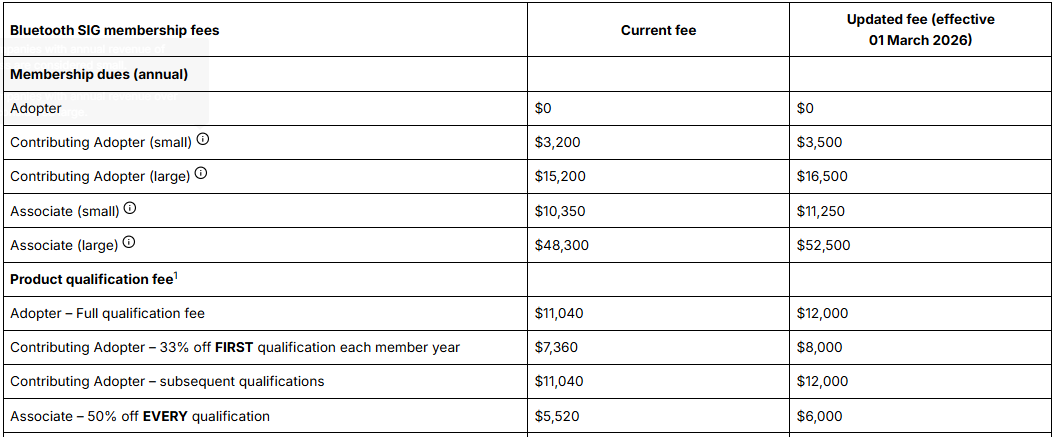Select the $48,300 Associate large current fee
This screenshot has width=1055, height=437.
561,246
